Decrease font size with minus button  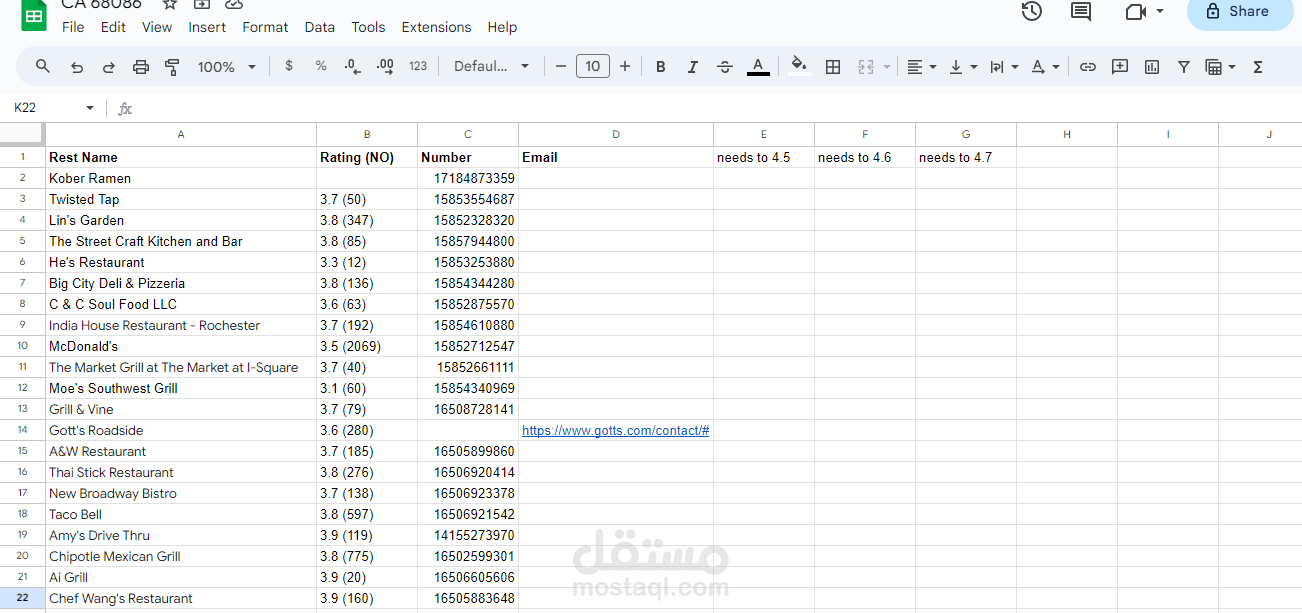tap(561, 66)
